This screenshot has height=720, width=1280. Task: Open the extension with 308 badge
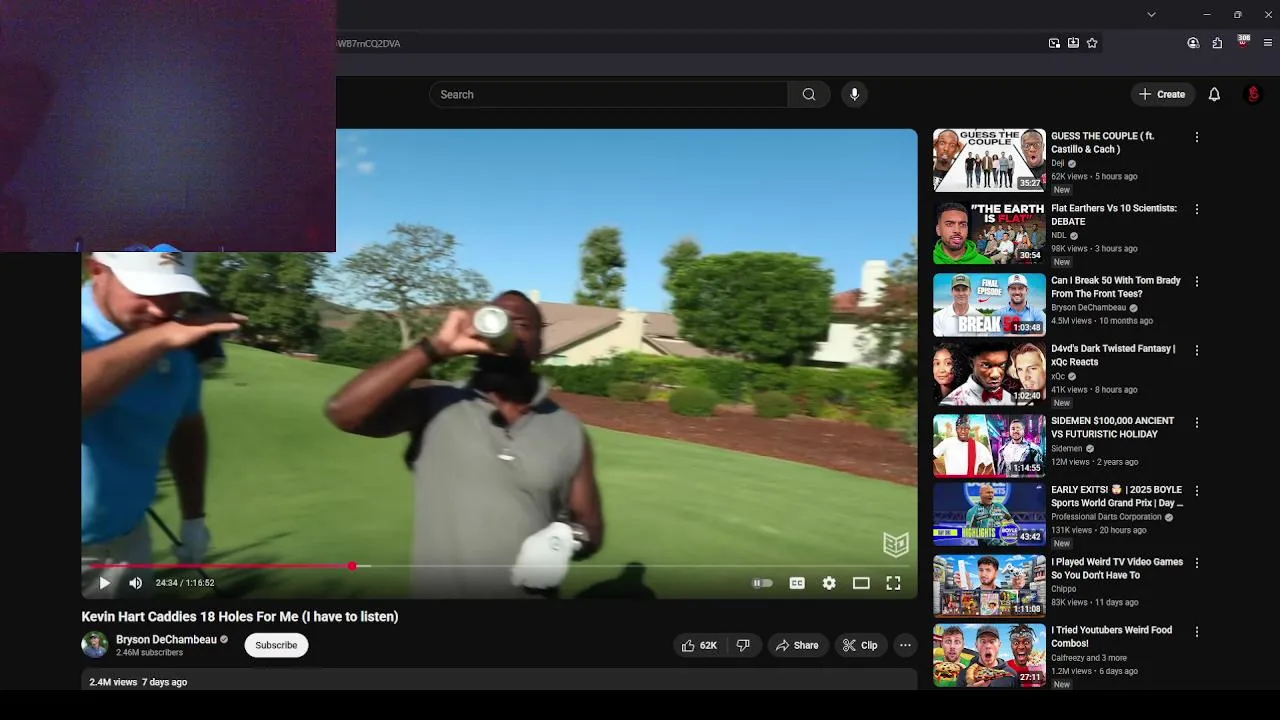(1243, 42)
